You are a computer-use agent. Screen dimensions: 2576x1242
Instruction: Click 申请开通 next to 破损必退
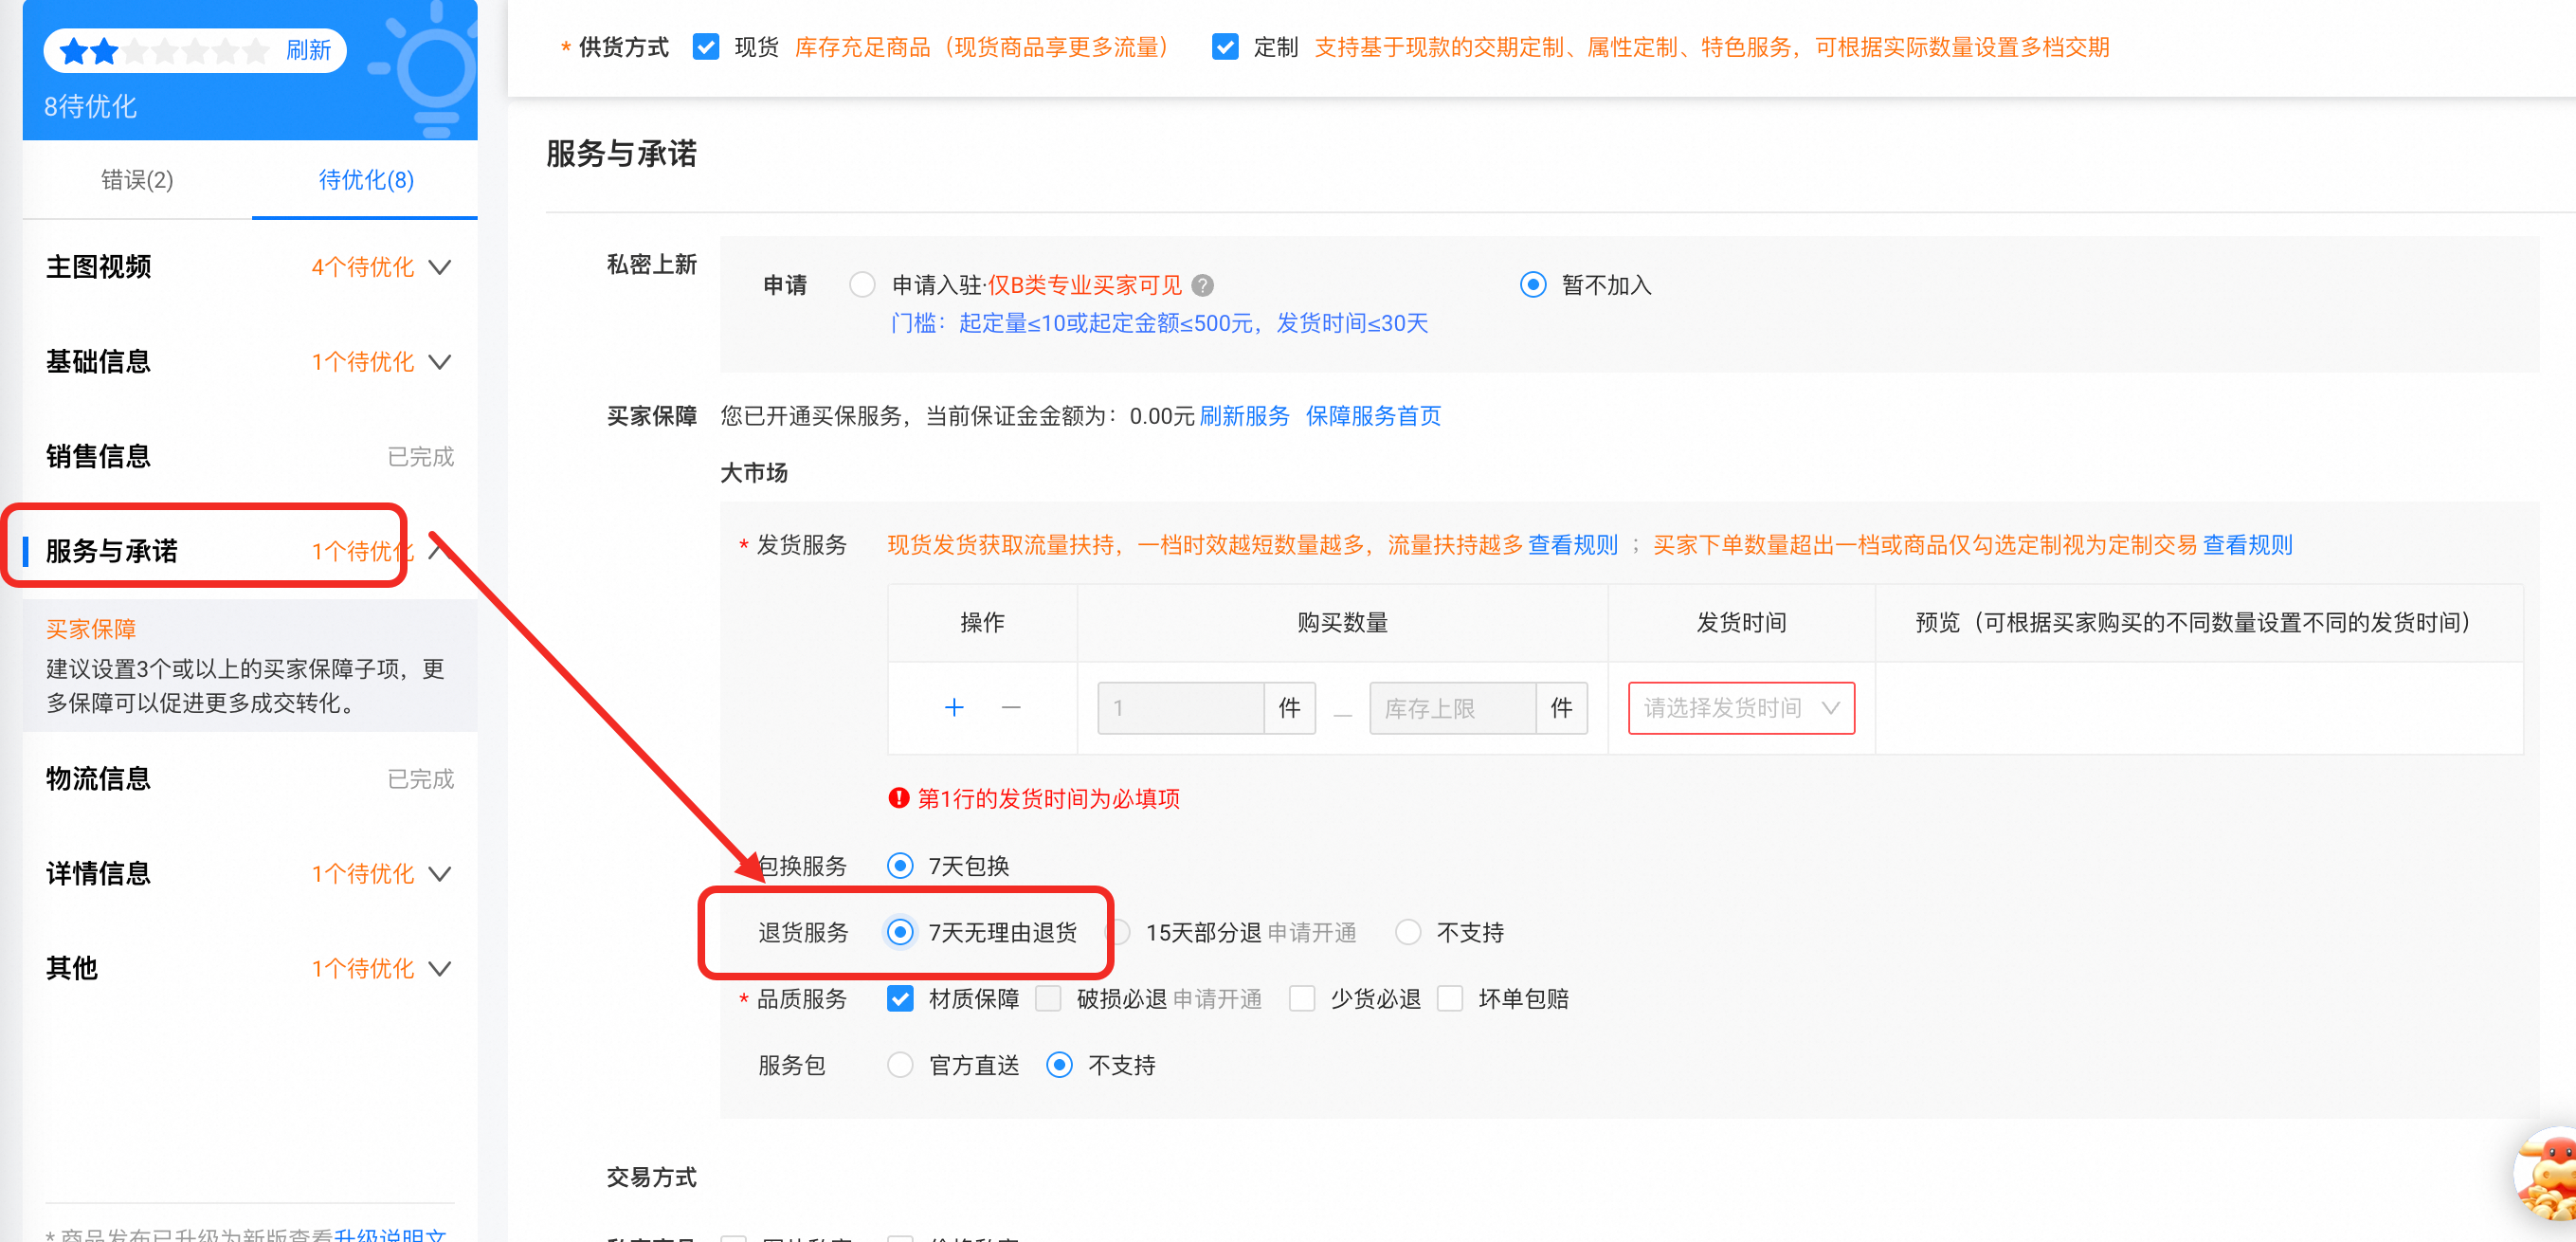tap(1216, 999)
